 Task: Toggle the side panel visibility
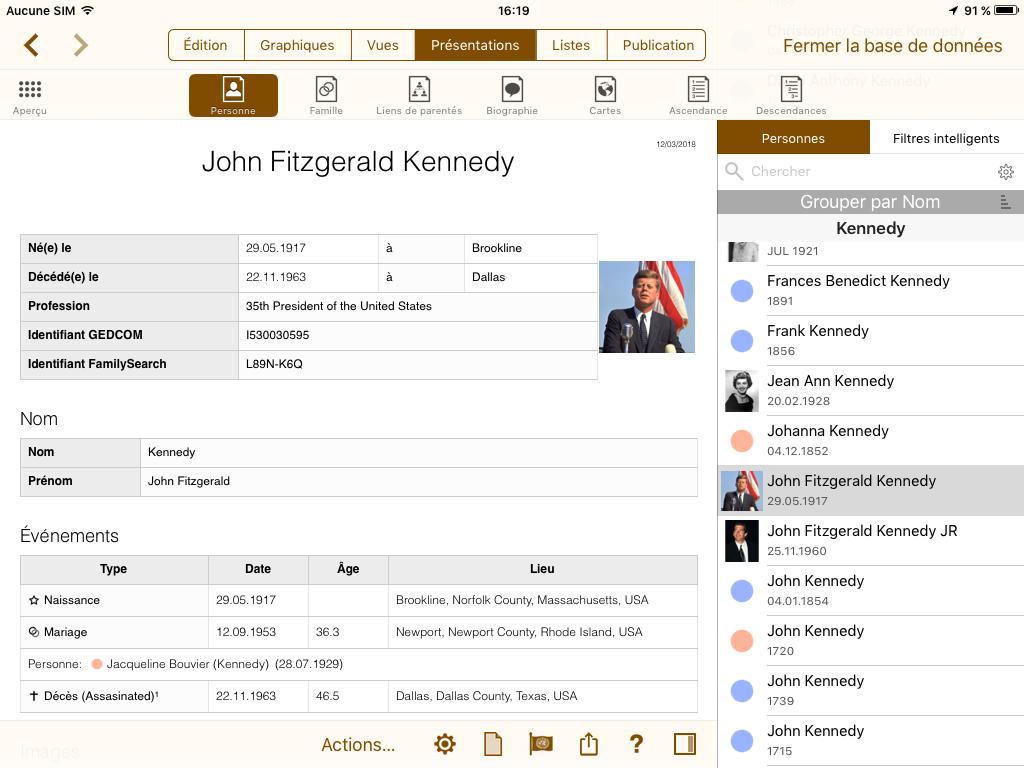coord(684,744)
